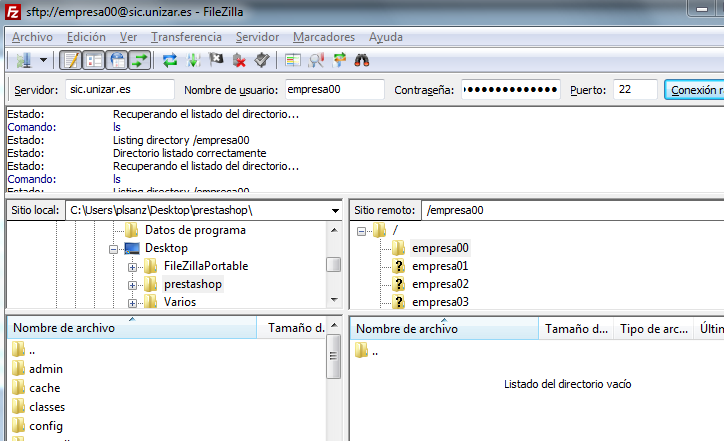Viewport: 724px width, 441px height.
Task: Open the Archivo menu
Action: [32, 37]
